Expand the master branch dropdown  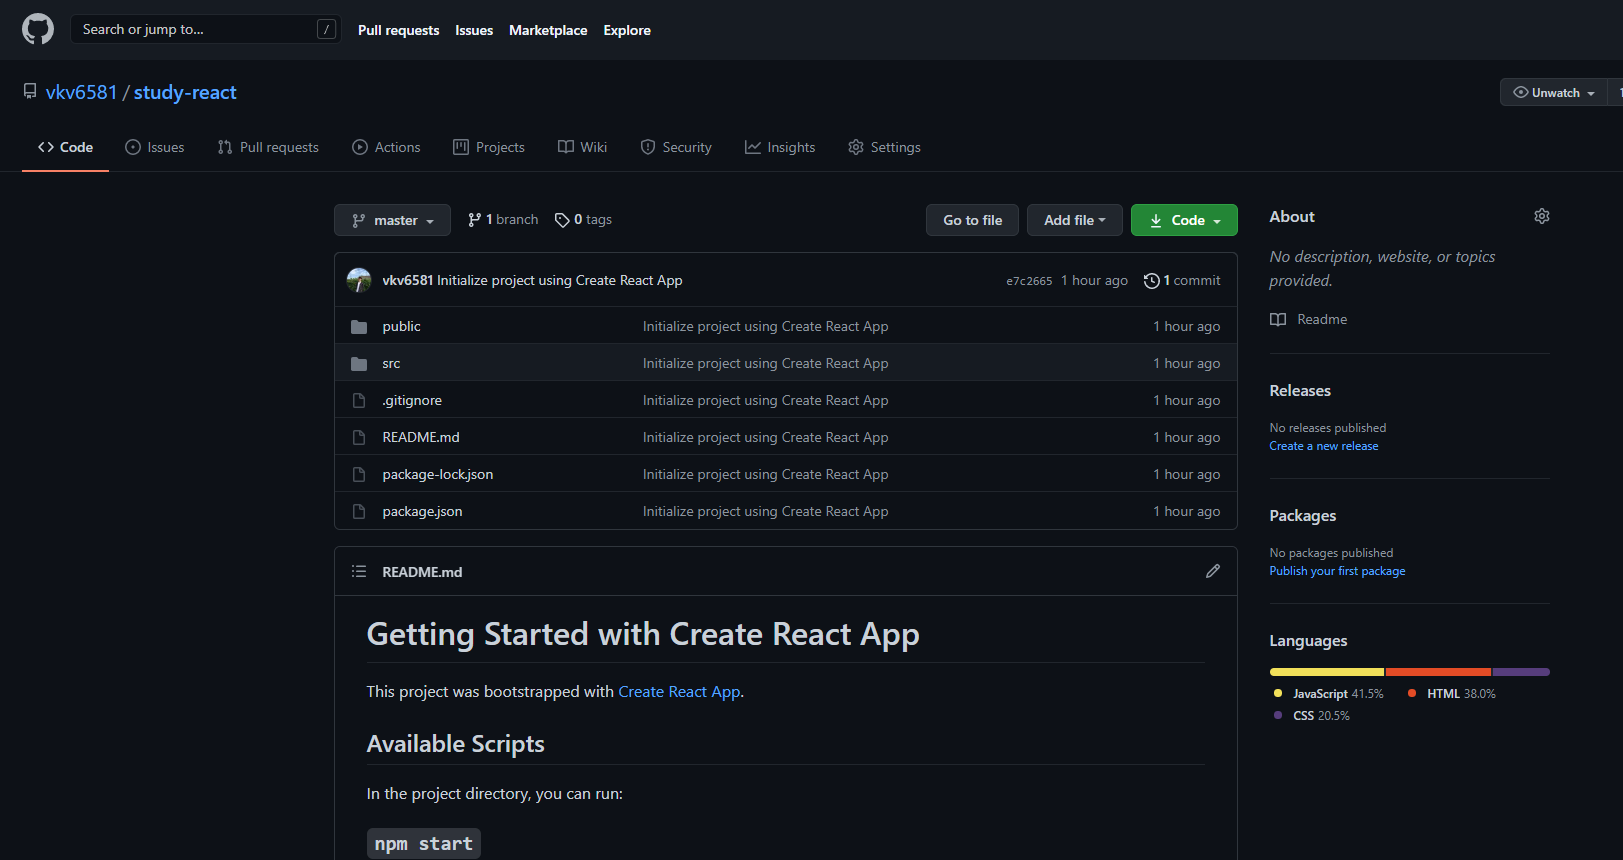tap(392, 220)
